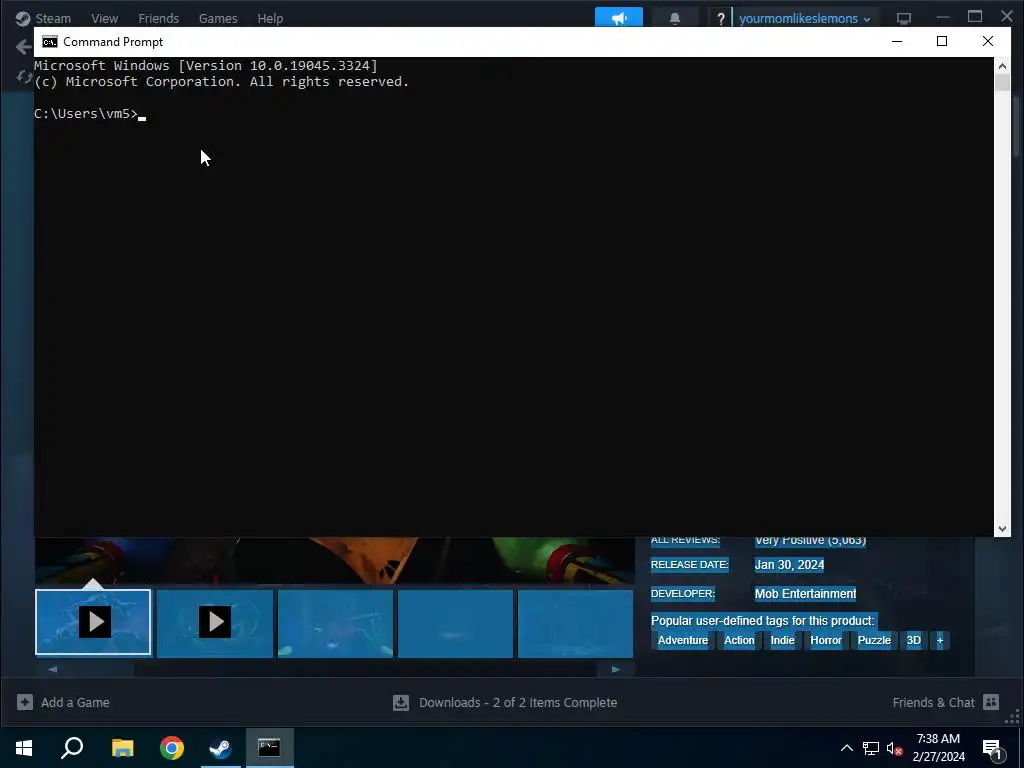Click inside the Command Prompt input area
The width and height of the screenshot is (1024, 768).
point(513,296)
